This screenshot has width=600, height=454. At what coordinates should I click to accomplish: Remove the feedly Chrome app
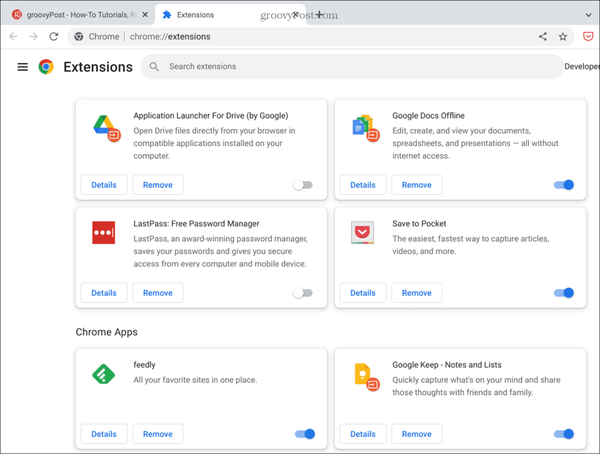tap(157, 434)
